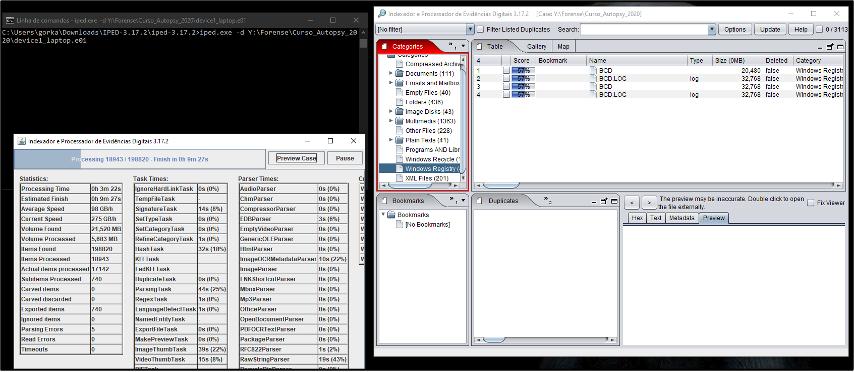
Task: Maximize the Duplicates panel using its square icon
Action: coord(613,201)
